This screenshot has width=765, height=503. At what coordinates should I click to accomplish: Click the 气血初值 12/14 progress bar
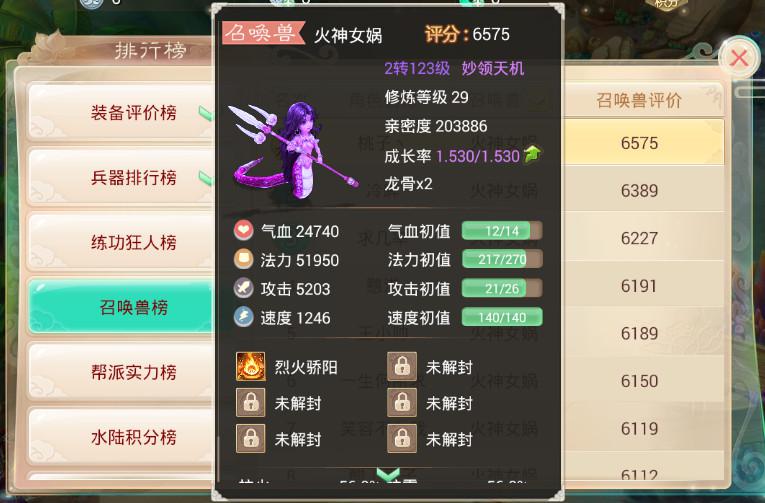[x=502, y=231]
